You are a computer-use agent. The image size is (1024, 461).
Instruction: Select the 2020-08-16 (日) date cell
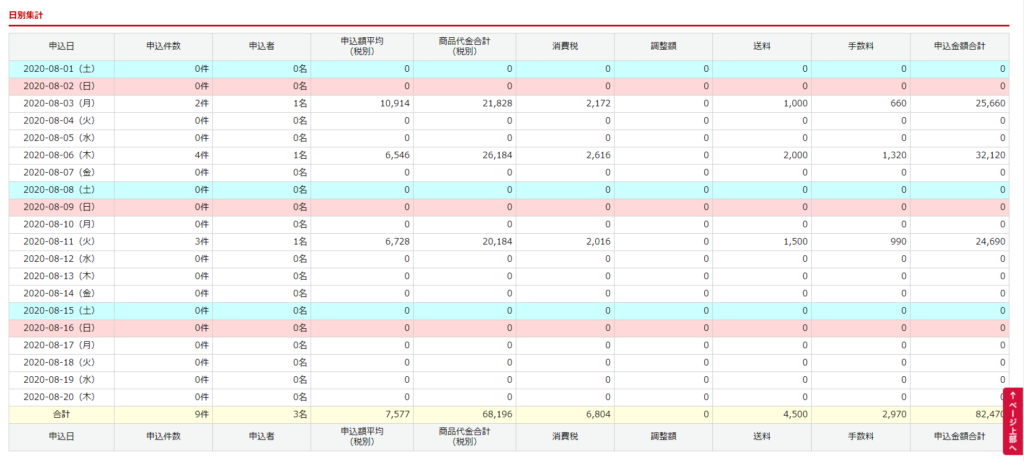[x=61, y=328]
